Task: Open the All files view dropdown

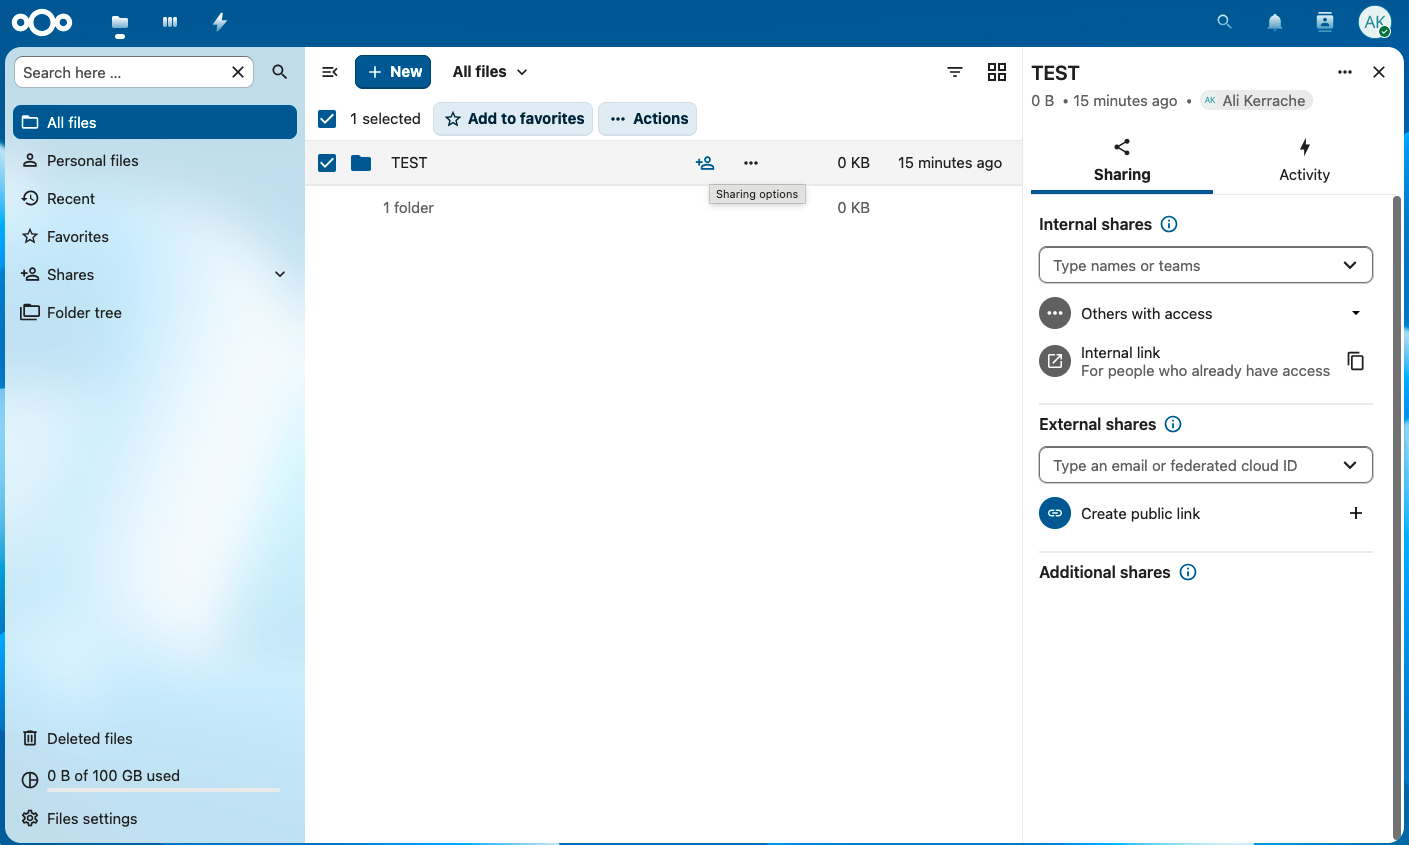Action: 489,72
